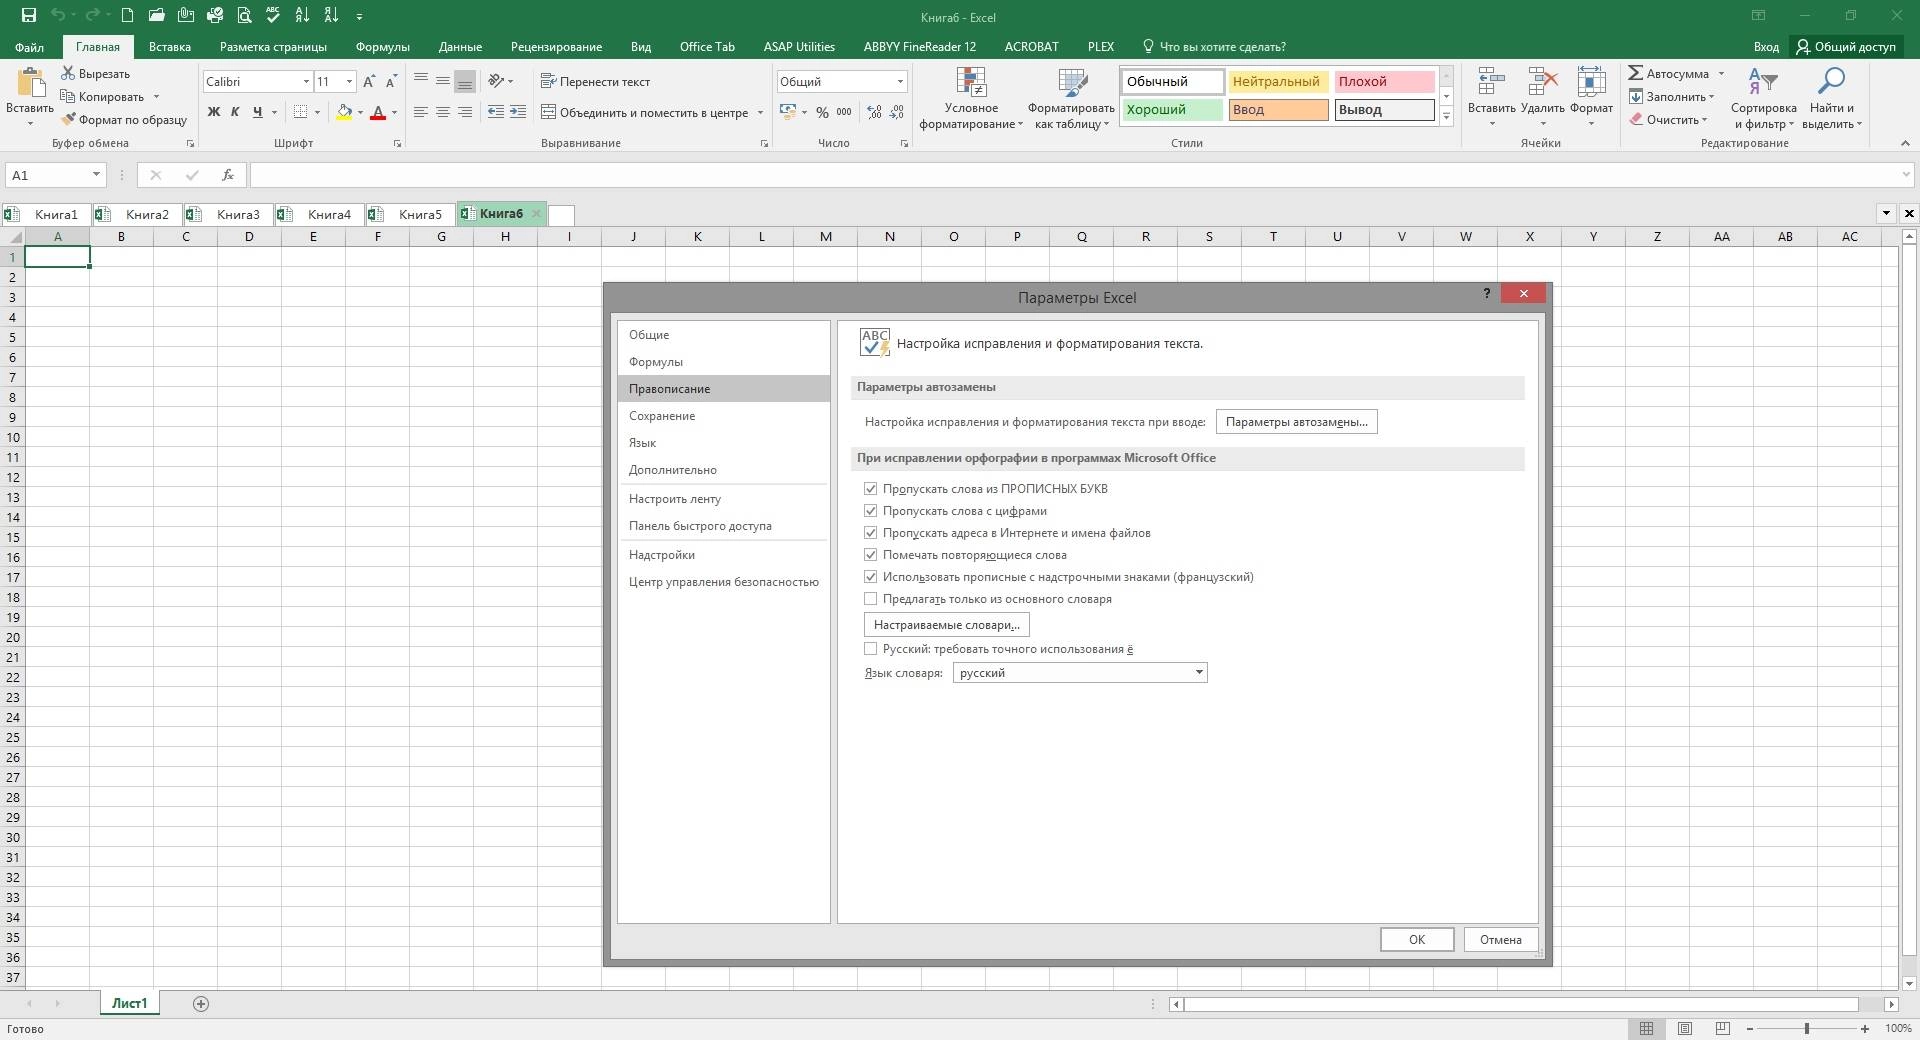Click Format Painter (Формат по образцу)

coord(124,120)
